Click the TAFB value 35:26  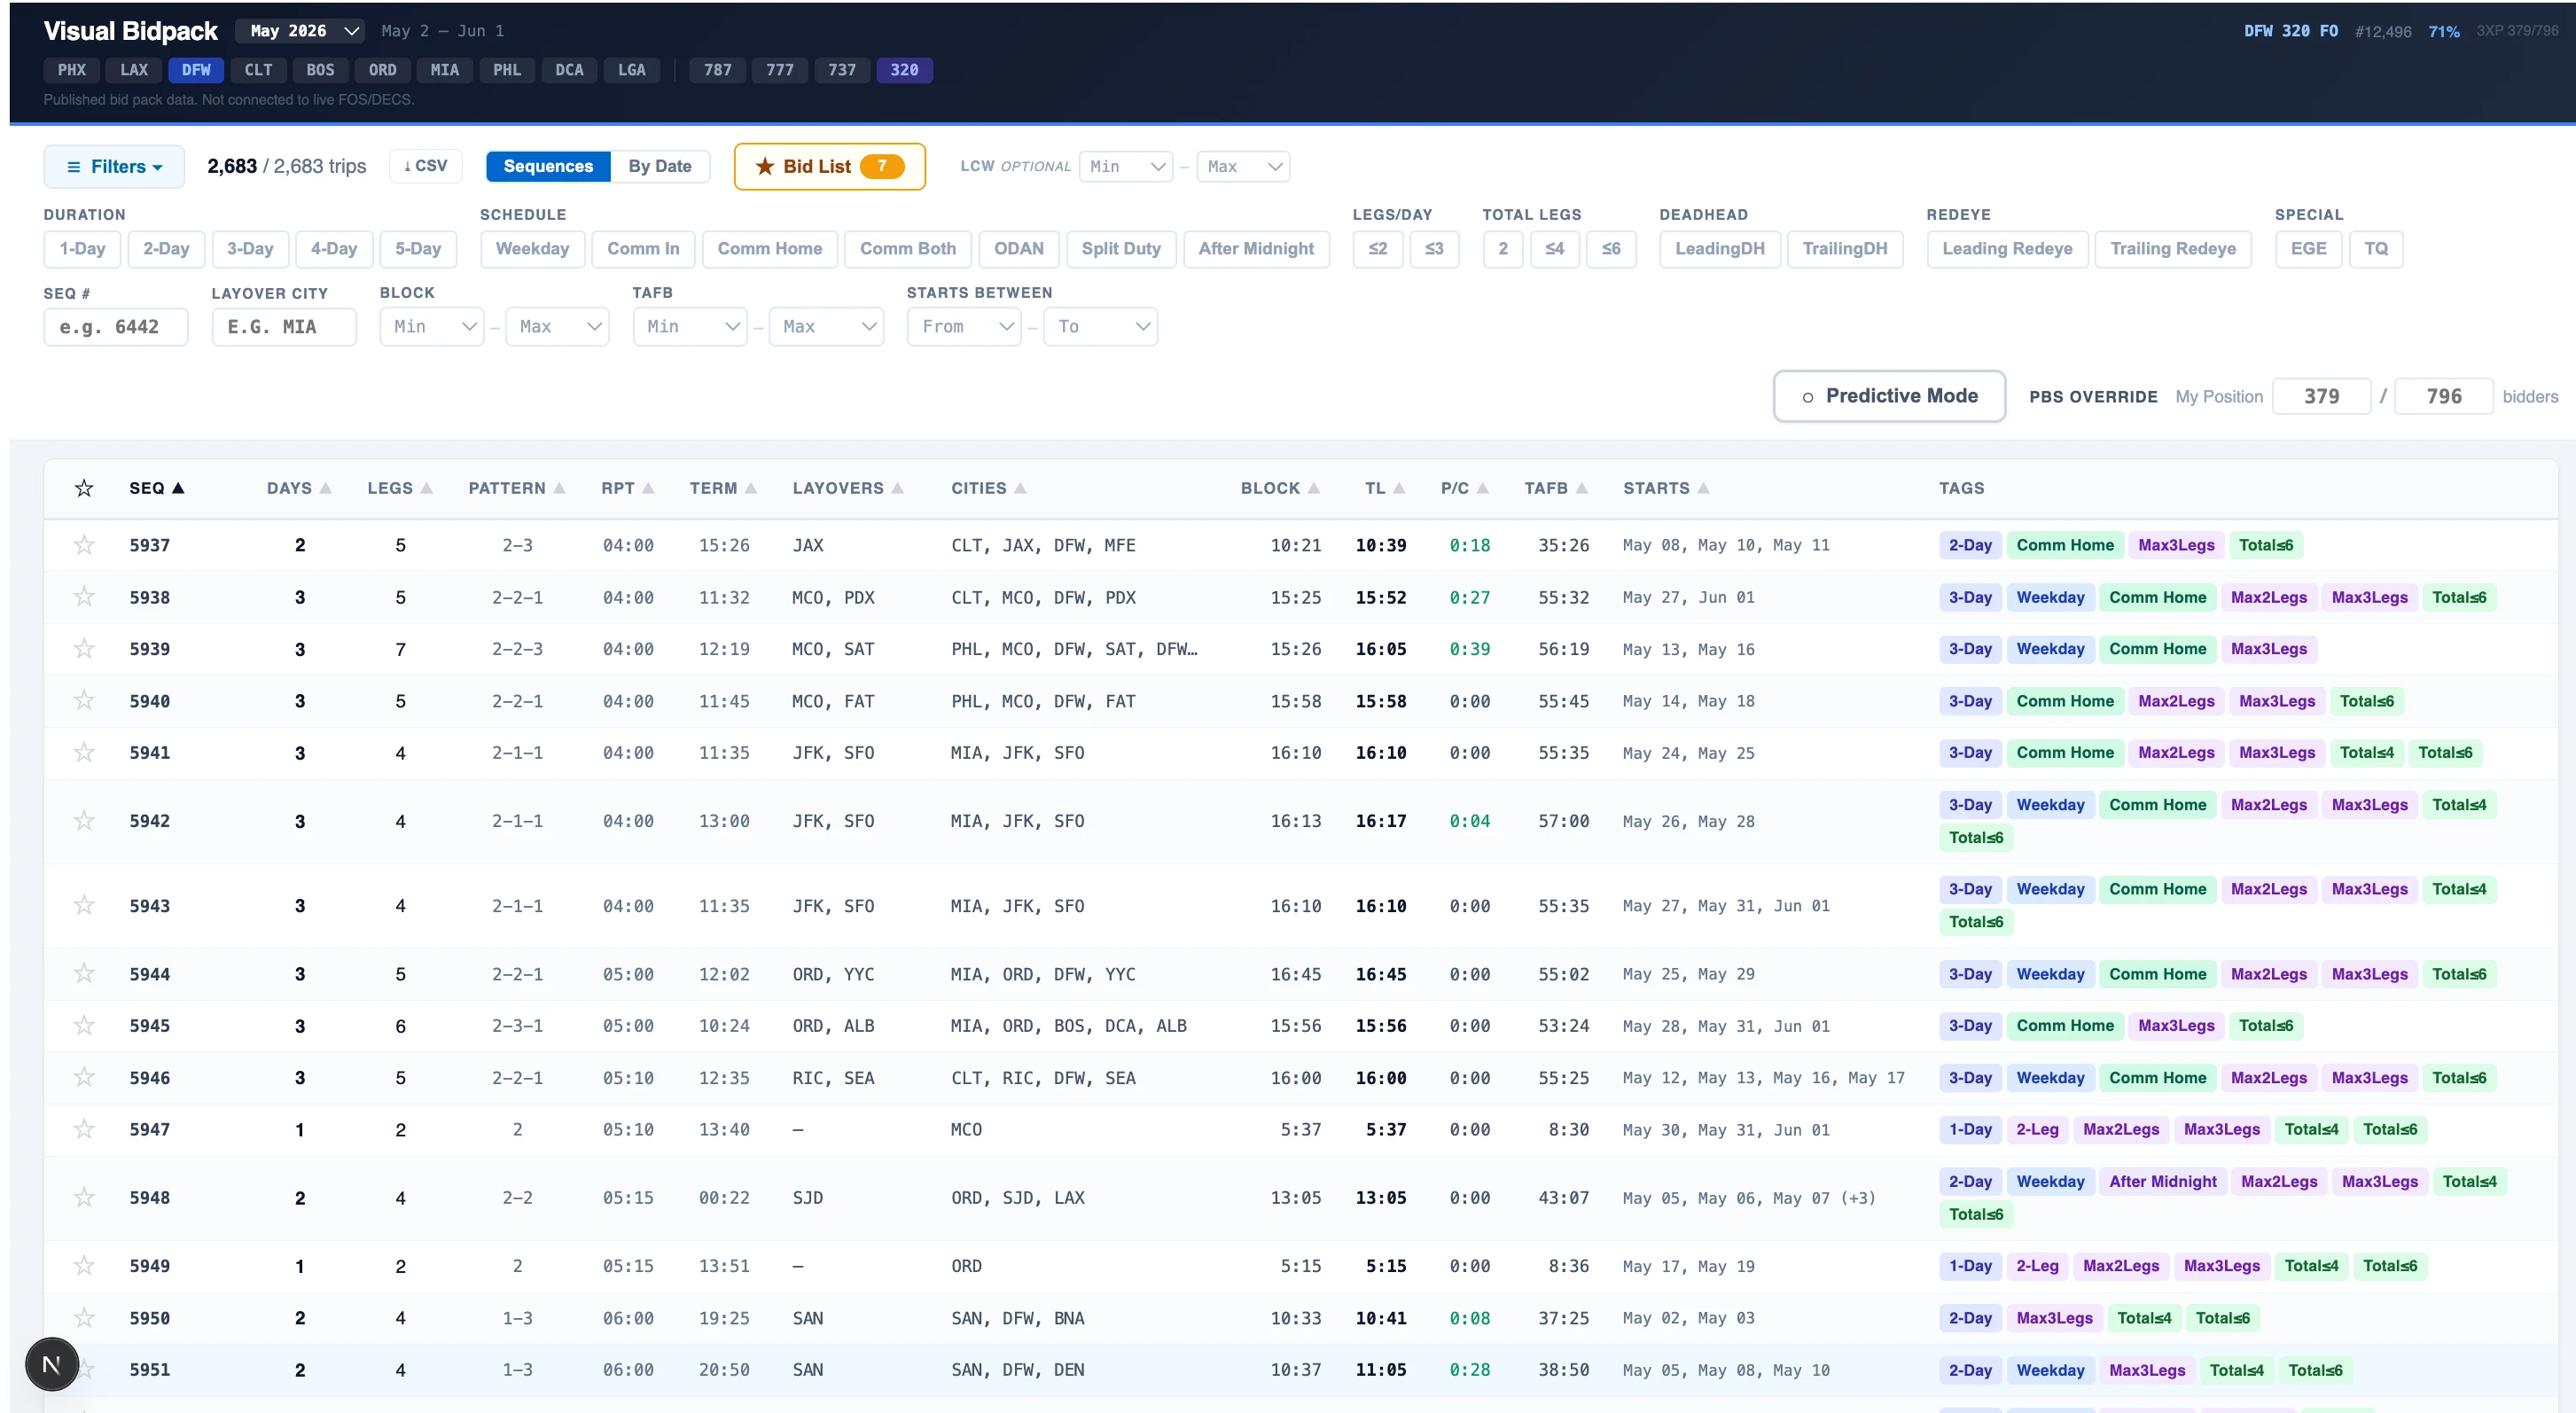(1564, 545)
